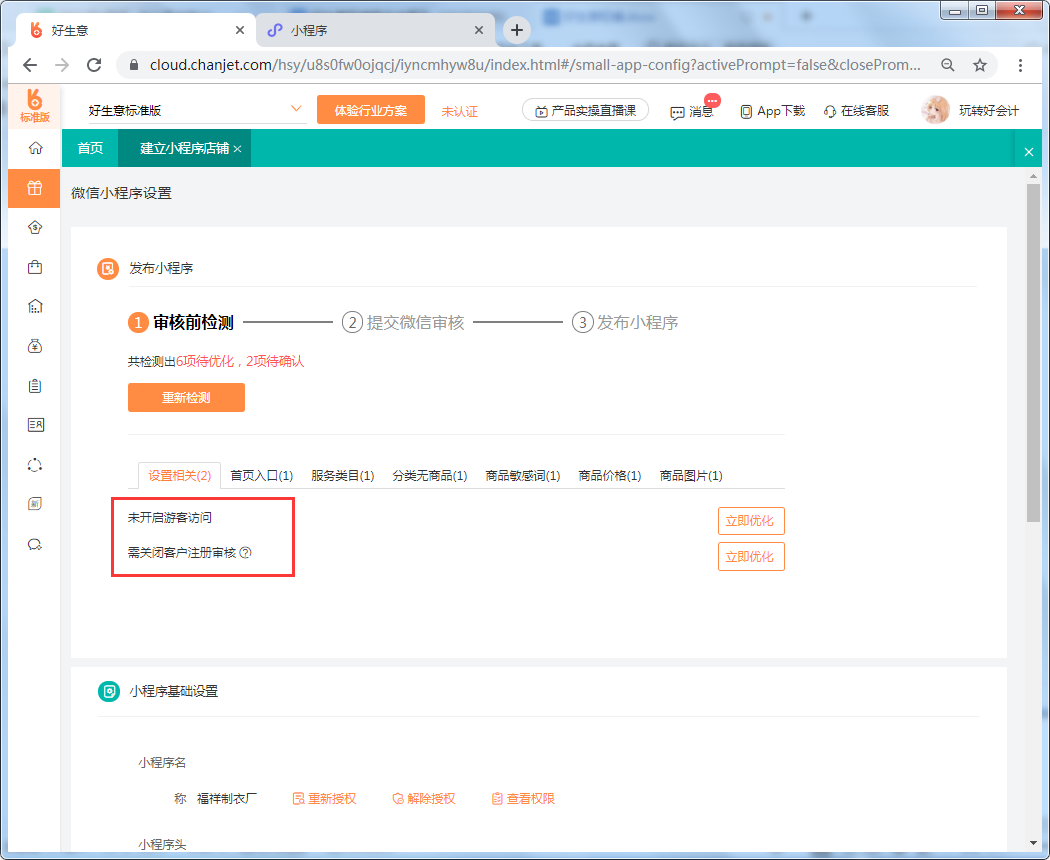Screen dimensions: 1050x860
Task: Open the clipboard list sidebar icon
Action: (35, 386)
